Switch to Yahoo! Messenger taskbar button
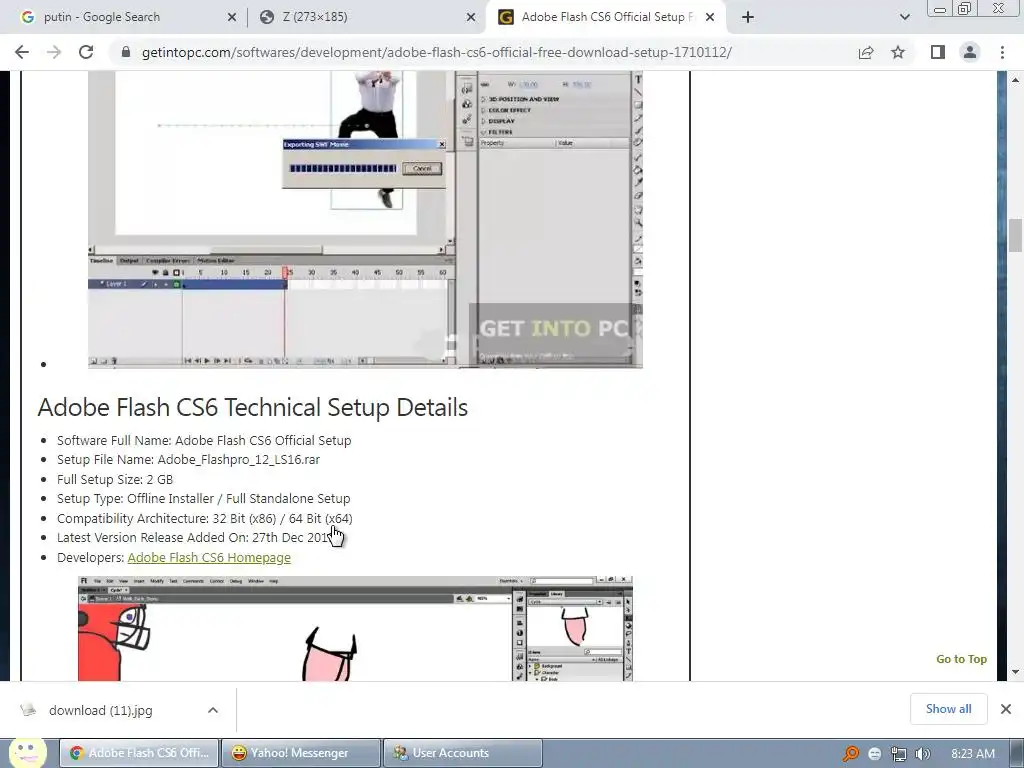 click(x=300, y=753)
